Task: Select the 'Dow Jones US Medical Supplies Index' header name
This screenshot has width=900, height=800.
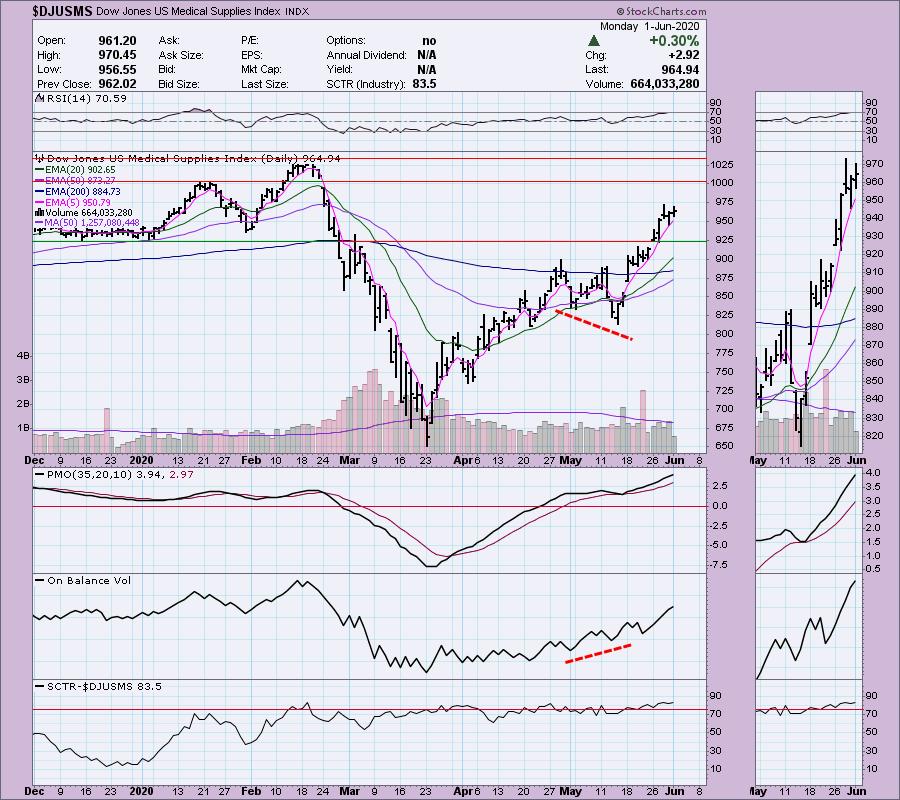Action: tap(188, 11)
